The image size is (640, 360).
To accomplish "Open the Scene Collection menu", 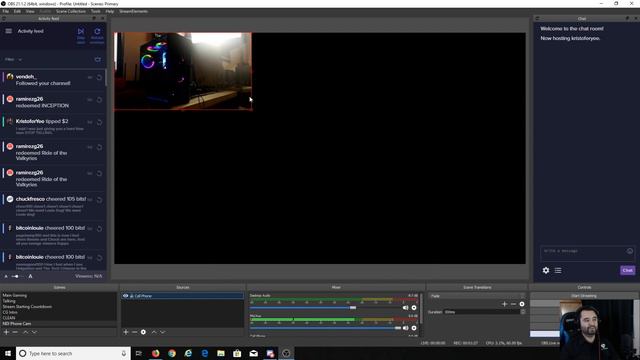I will [71, 11].
